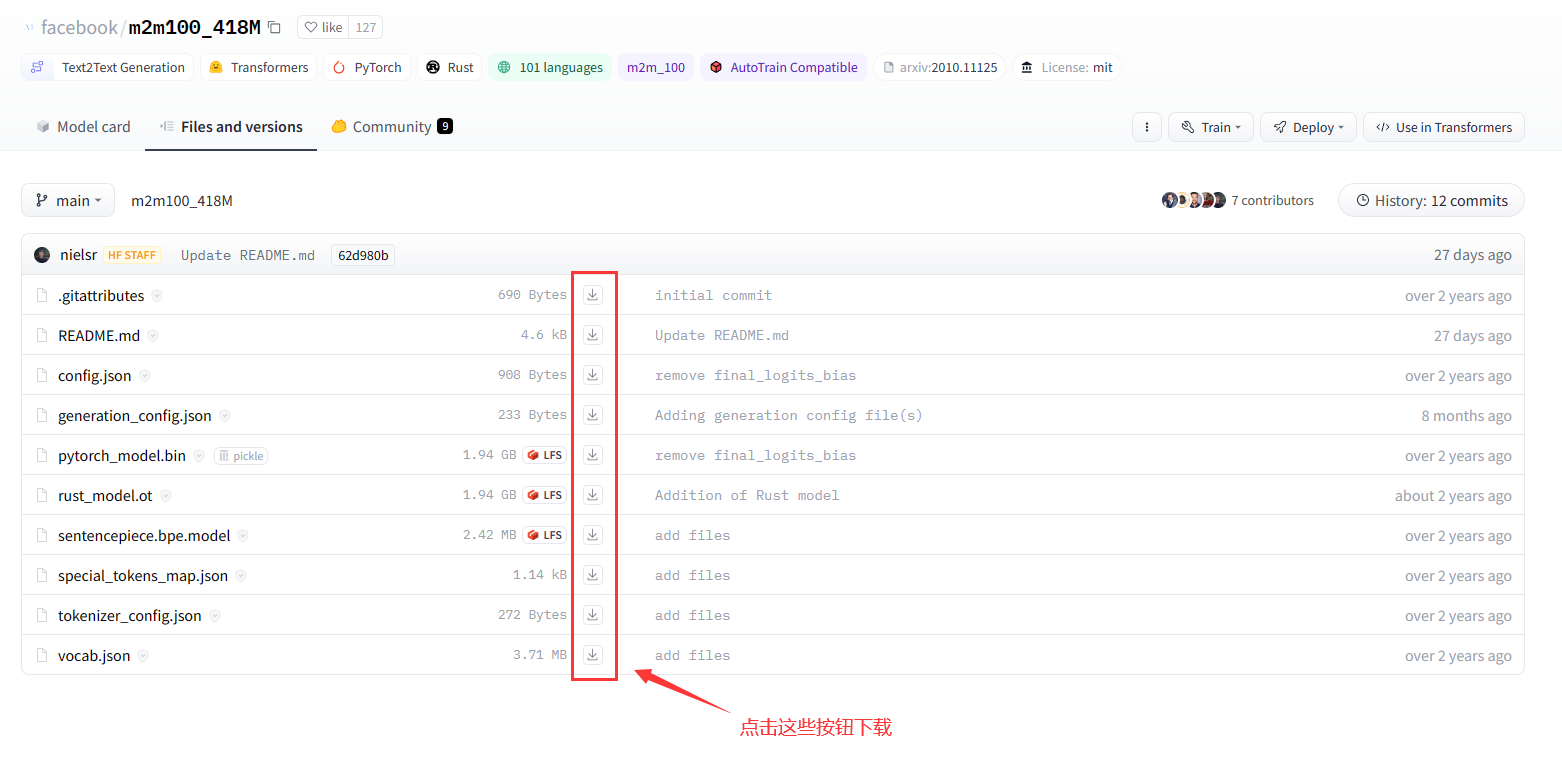1562x769 pixels.
Task: Open History: 12 commits
Action: pos(1431,200)
